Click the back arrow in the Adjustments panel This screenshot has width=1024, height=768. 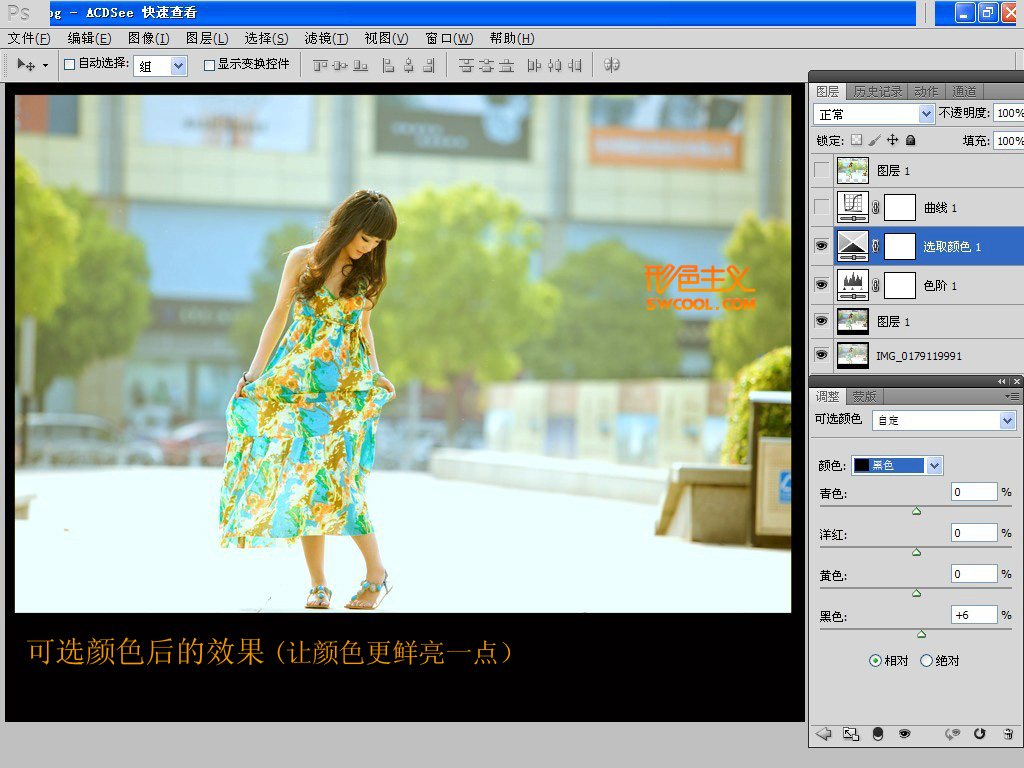pos(824,733)
